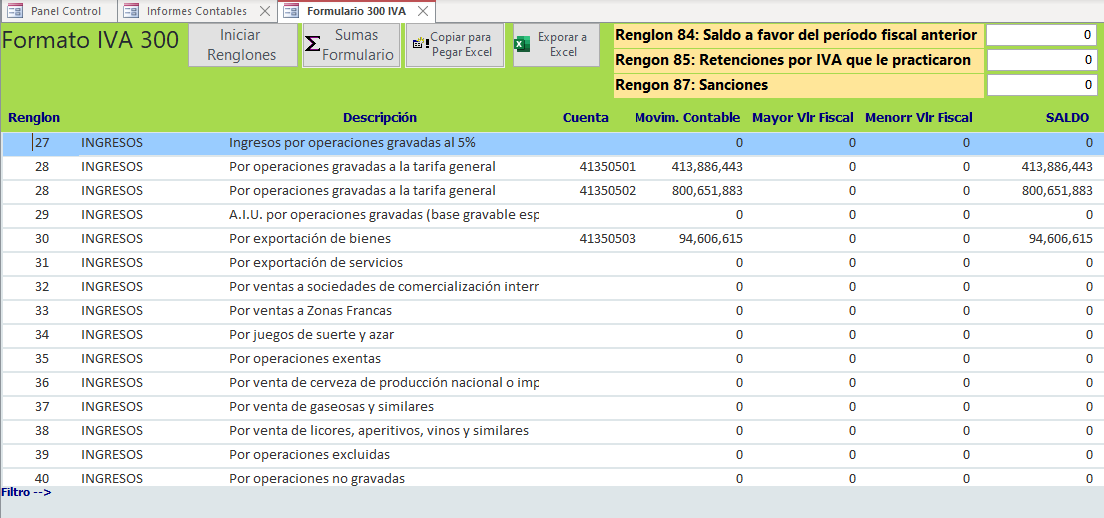Select the Formulario 300 IVA tab
This screenshot has width=1104, height=518.
click(x=356, y=11)
